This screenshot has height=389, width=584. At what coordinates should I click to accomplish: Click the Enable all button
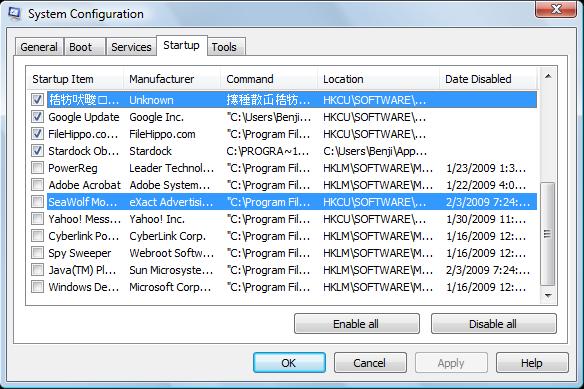(356, 324)
